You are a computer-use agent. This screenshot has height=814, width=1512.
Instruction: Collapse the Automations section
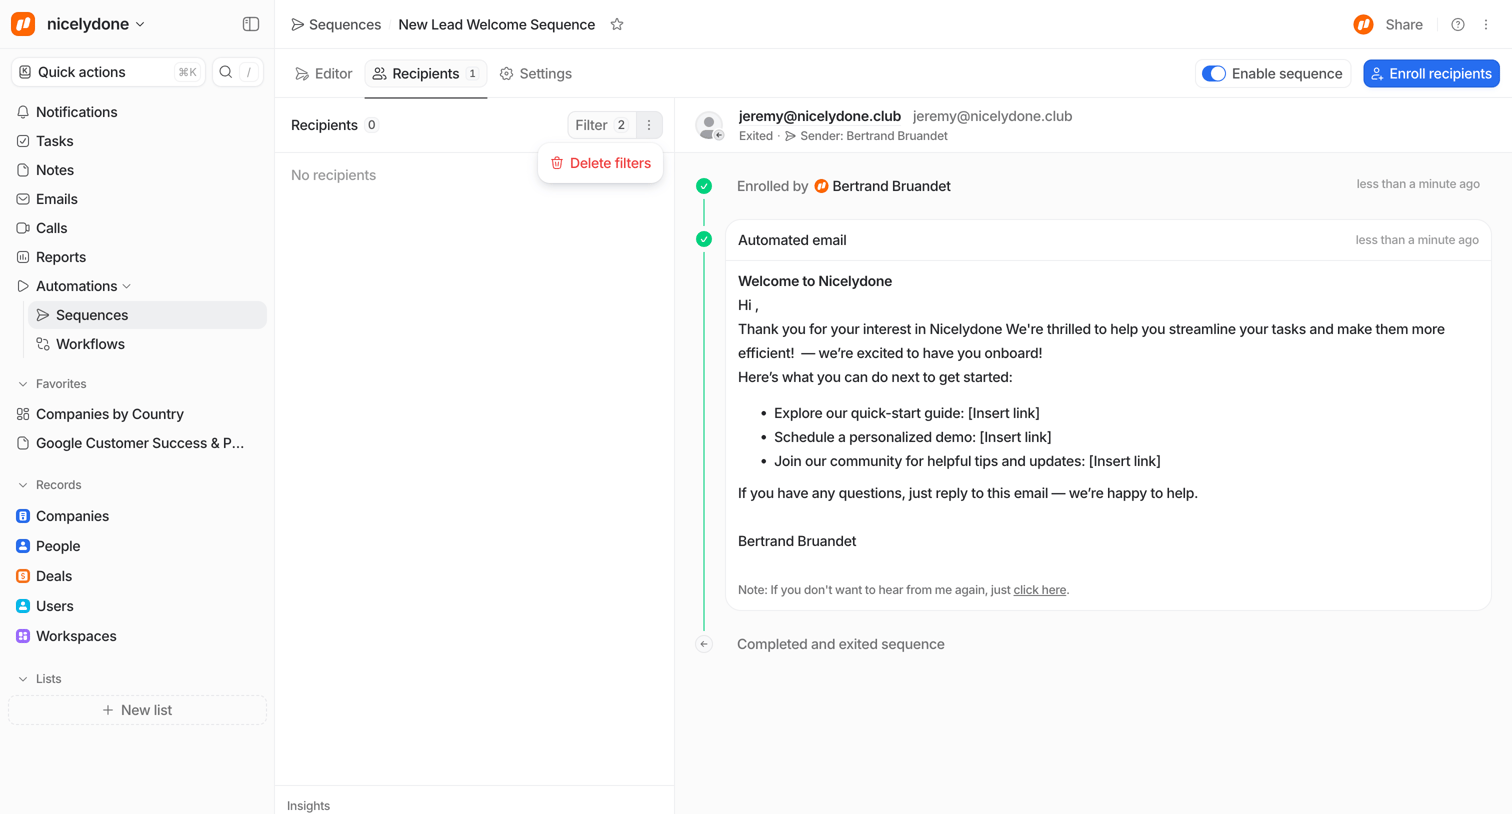(x=127, y=286)
